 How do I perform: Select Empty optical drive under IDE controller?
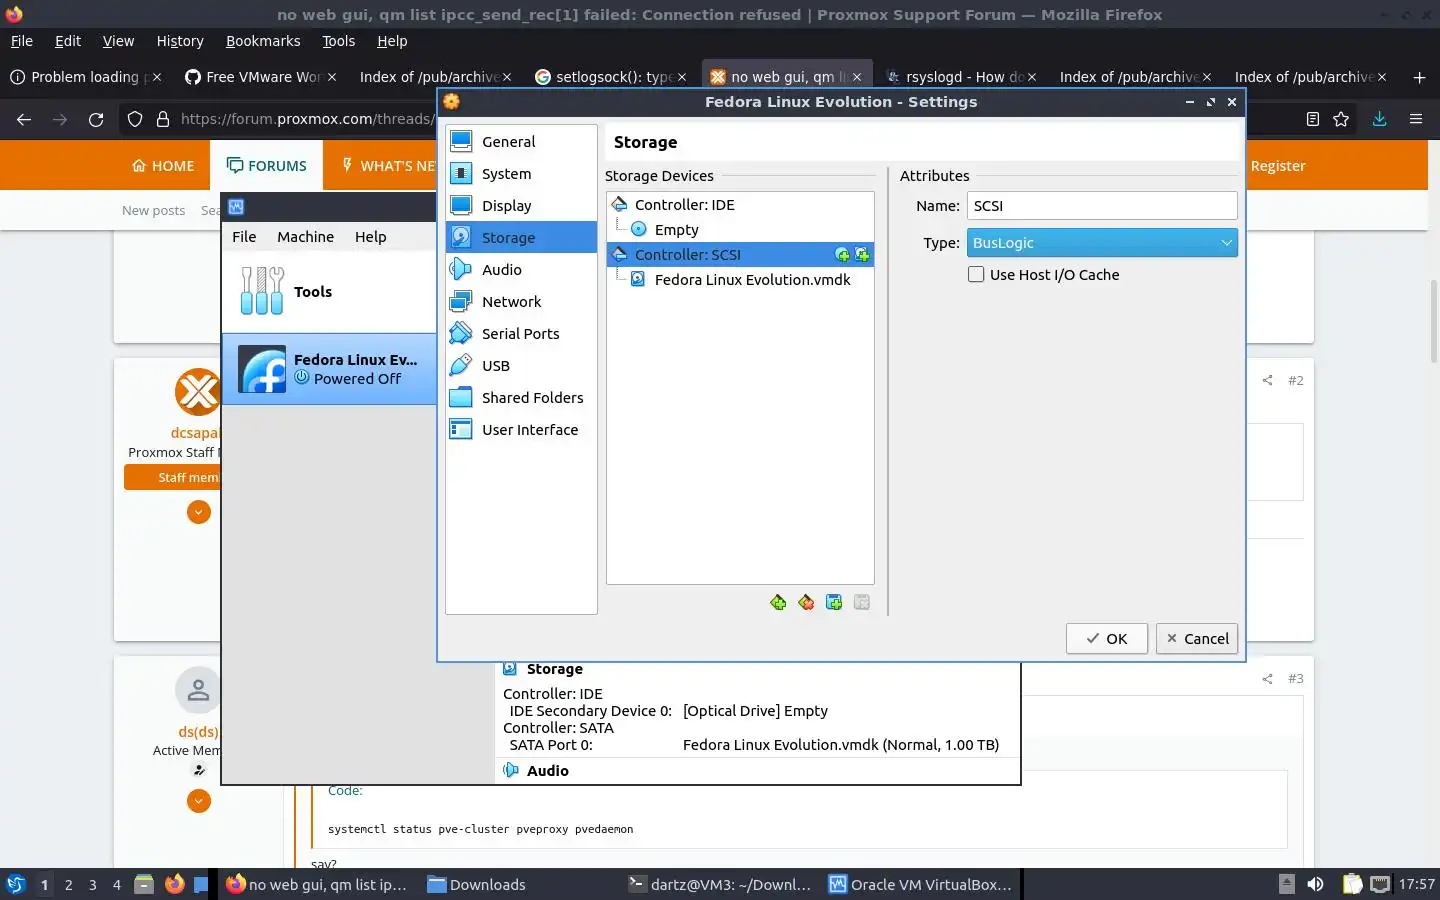pos(740,230)
